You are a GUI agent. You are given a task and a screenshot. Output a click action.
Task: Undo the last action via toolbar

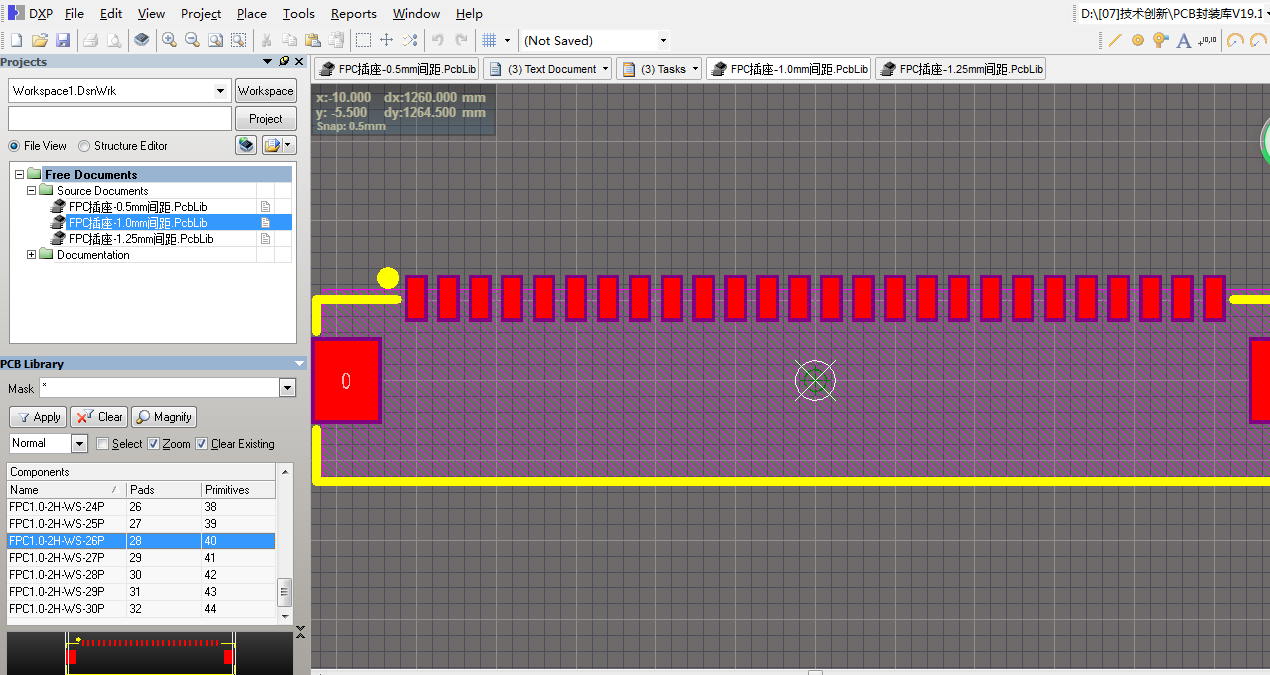coord(437,40)
